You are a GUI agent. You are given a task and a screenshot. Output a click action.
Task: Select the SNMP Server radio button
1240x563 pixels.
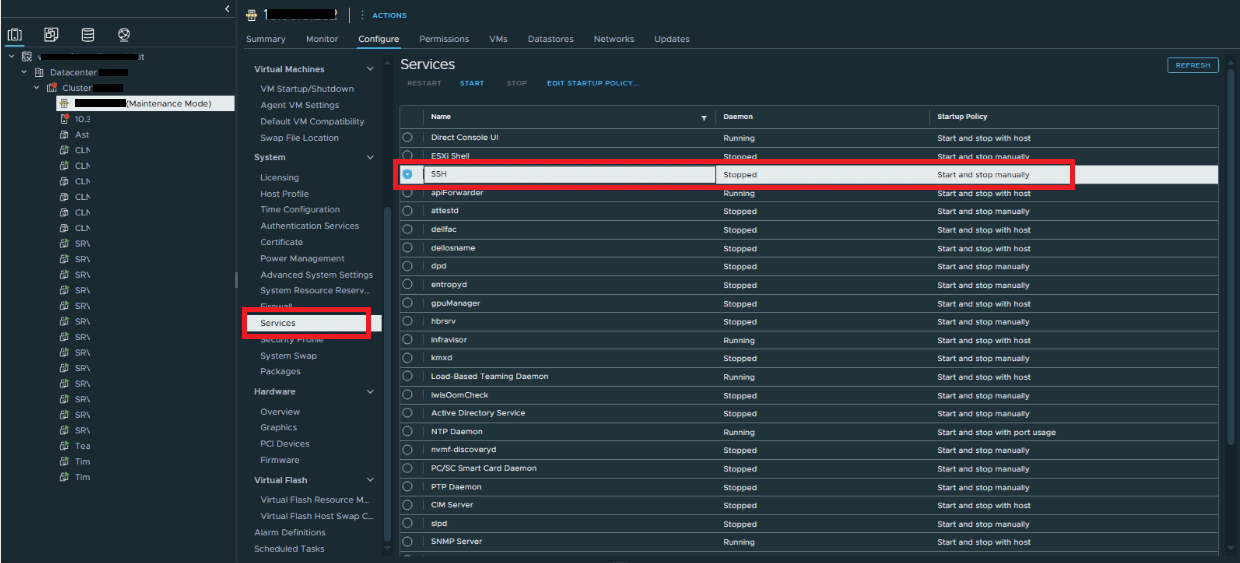point(407,542)
